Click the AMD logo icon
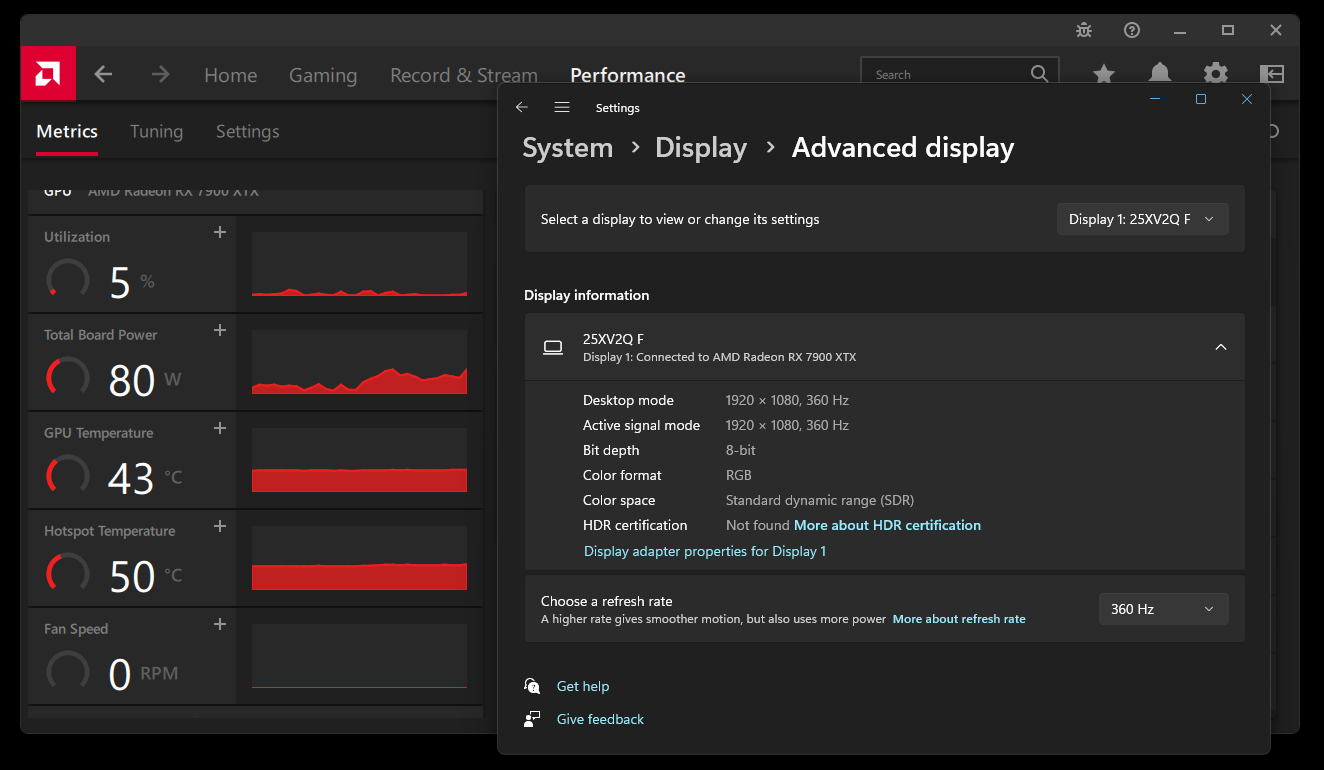This screenshot has width=1324, height=770. 48,74
